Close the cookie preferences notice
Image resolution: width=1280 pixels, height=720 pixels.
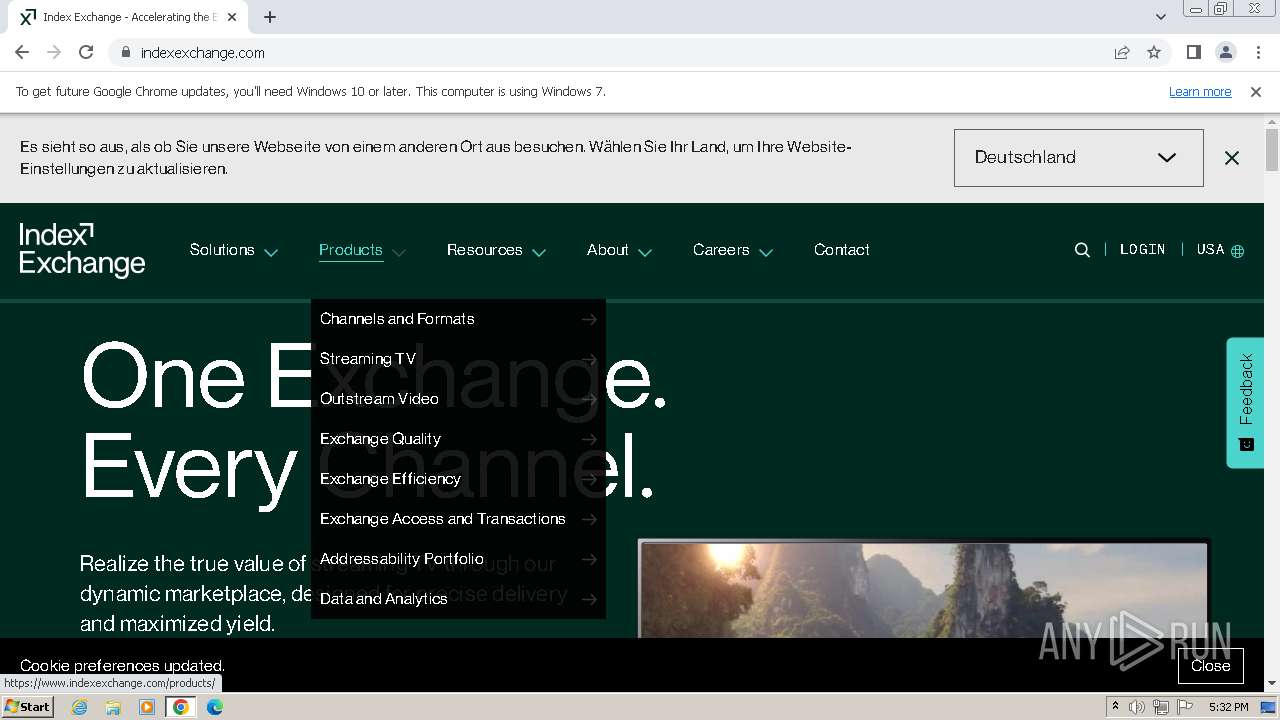pos(1210,666)
